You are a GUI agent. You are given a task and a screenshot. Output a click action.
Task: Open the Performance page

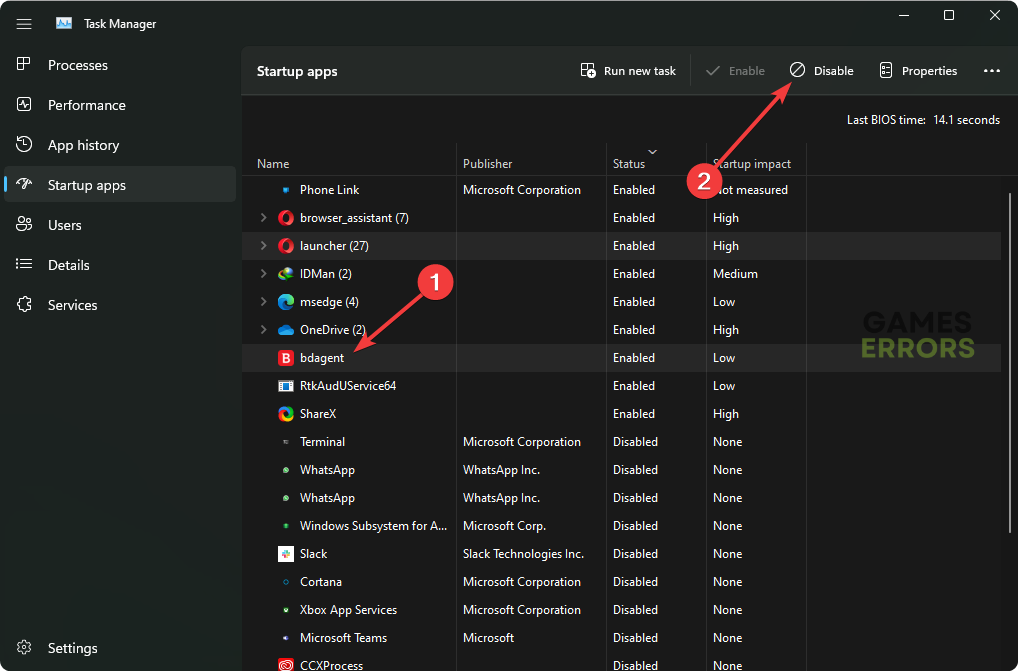86,105
